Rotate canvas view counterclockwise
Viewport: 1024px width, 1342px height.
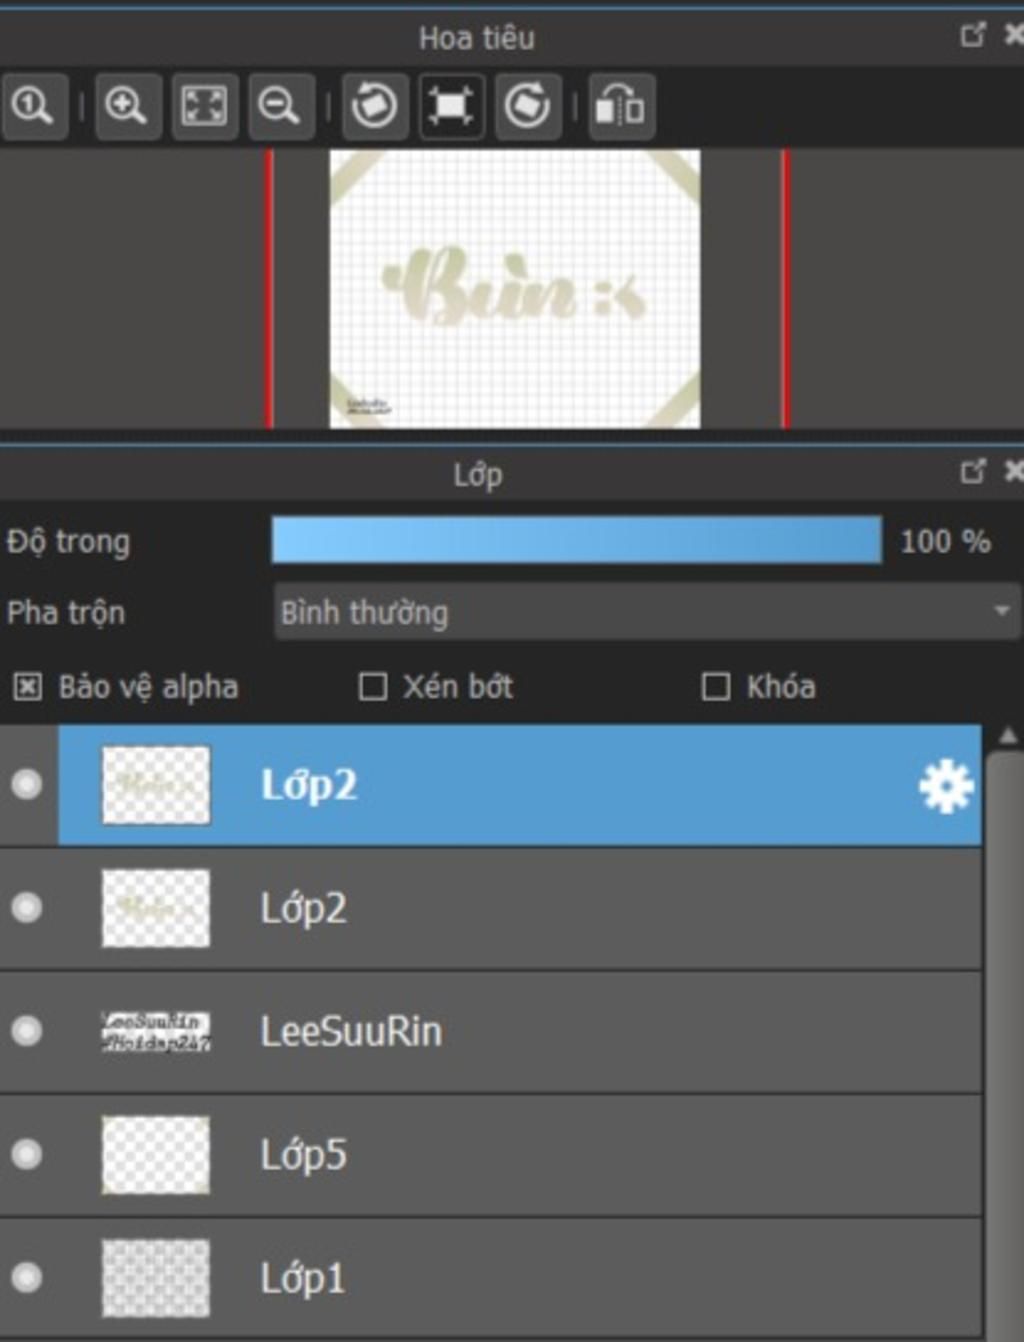click(x=375, y=106)
